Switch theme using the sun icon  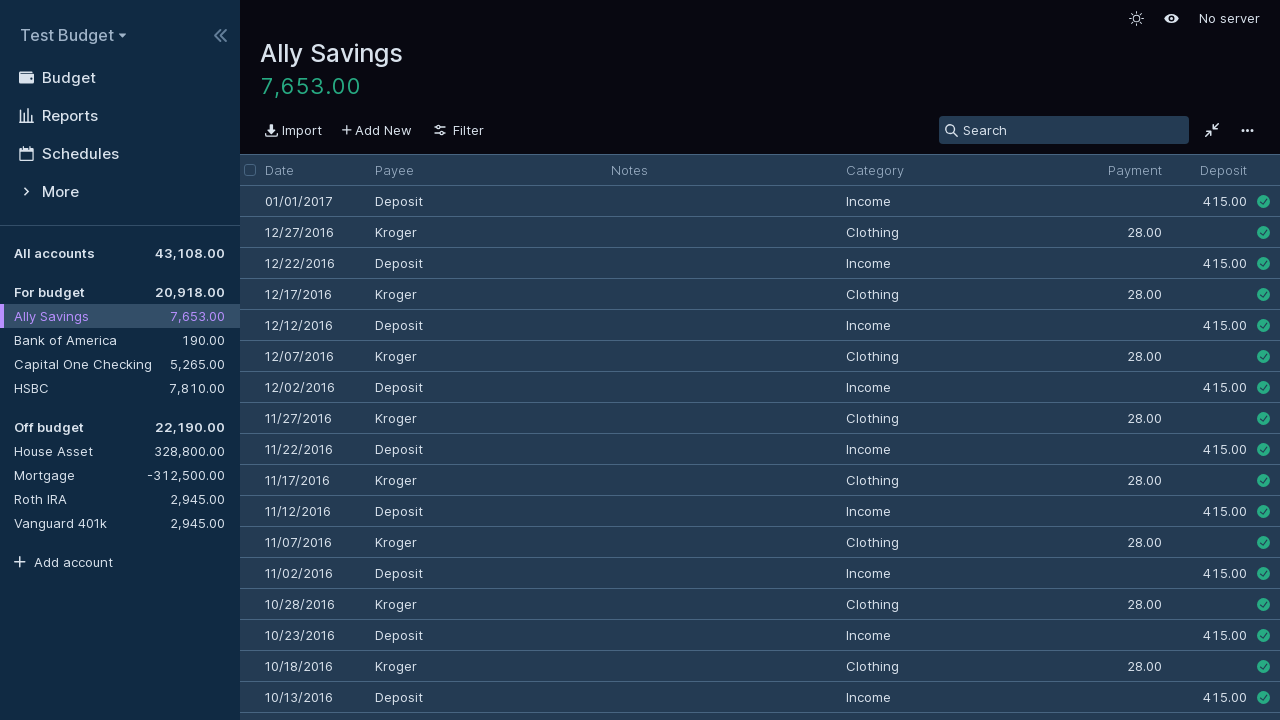pyautogui.click(x=1136, y=19)
